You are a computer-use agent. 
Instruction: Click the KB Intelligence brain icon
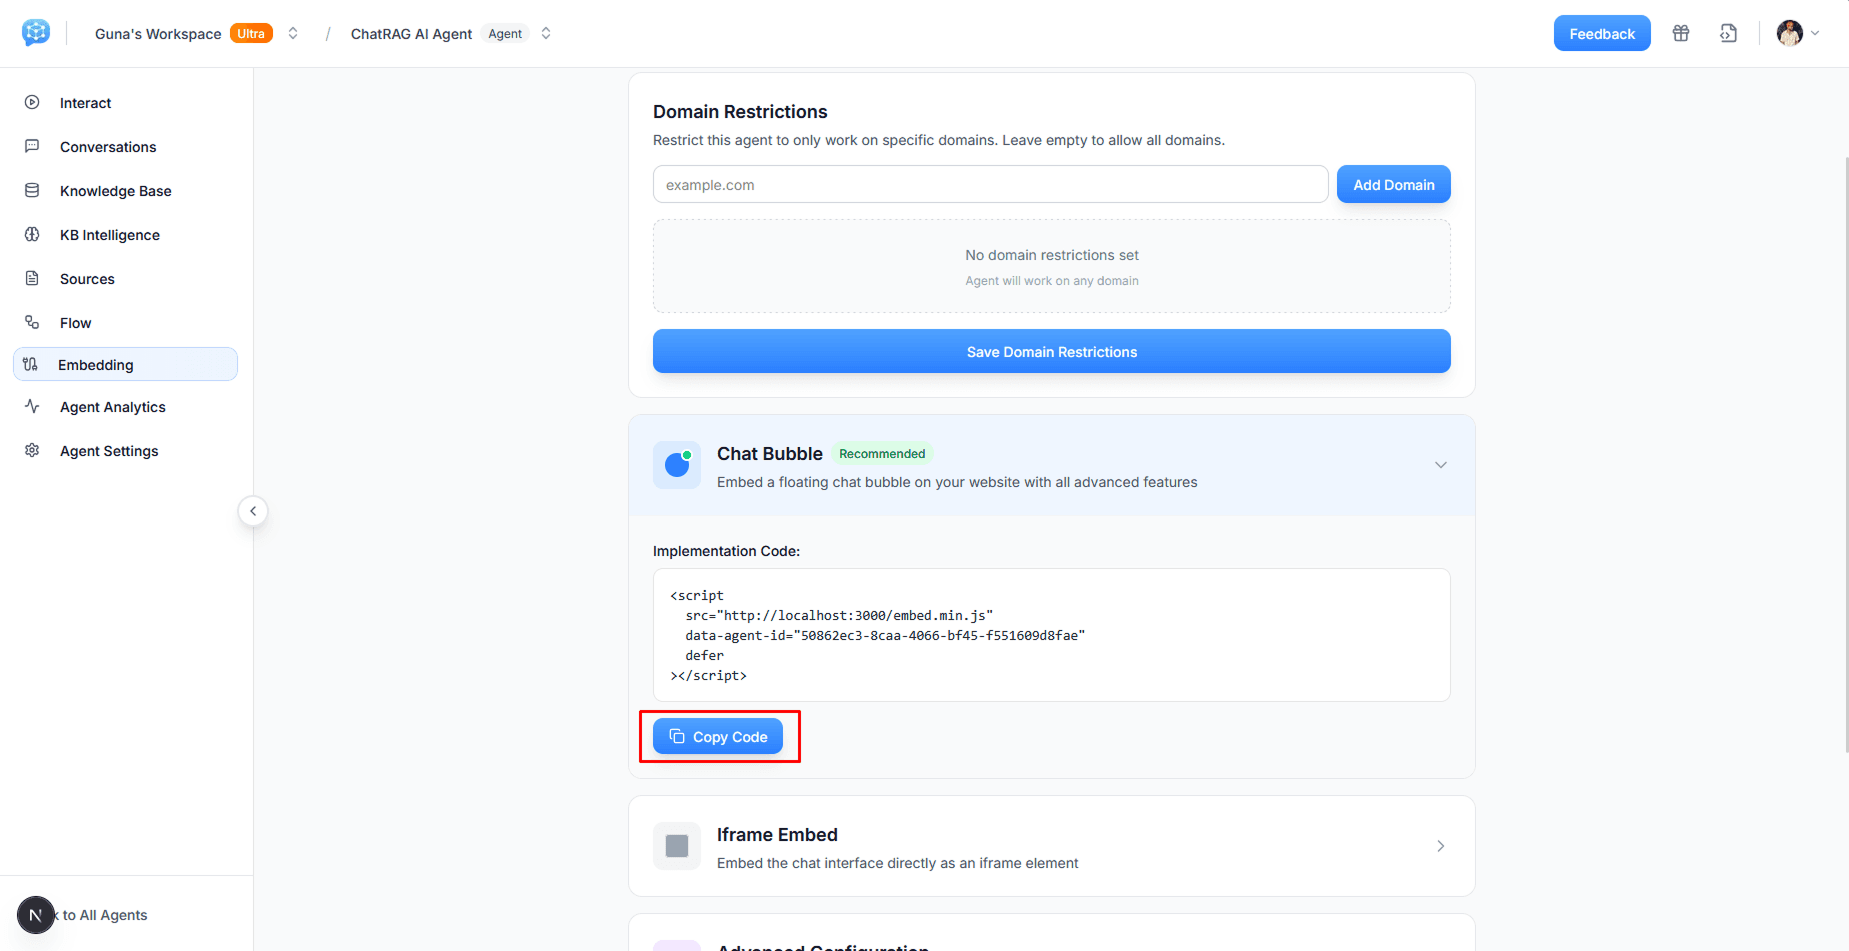[x=32, y=234]
